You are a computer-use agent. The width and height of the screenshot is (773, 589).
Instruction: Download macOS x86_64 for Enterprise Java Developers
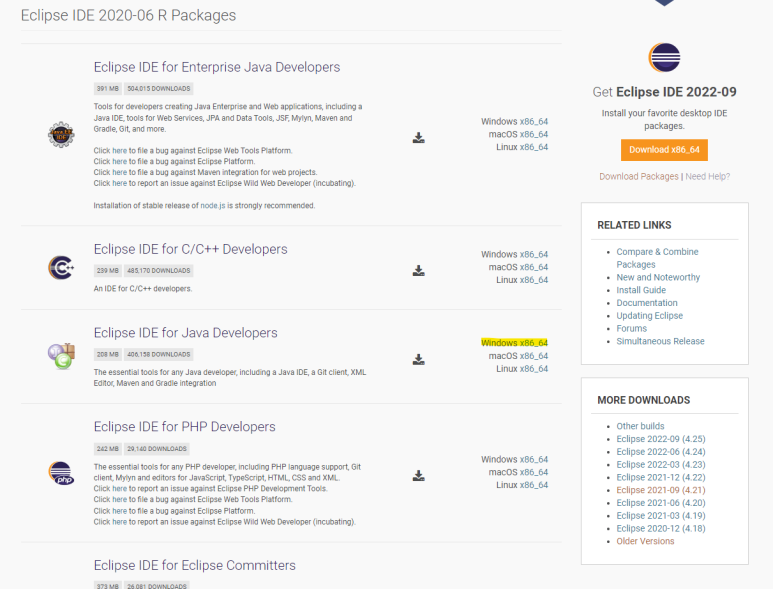pos(533,134)
